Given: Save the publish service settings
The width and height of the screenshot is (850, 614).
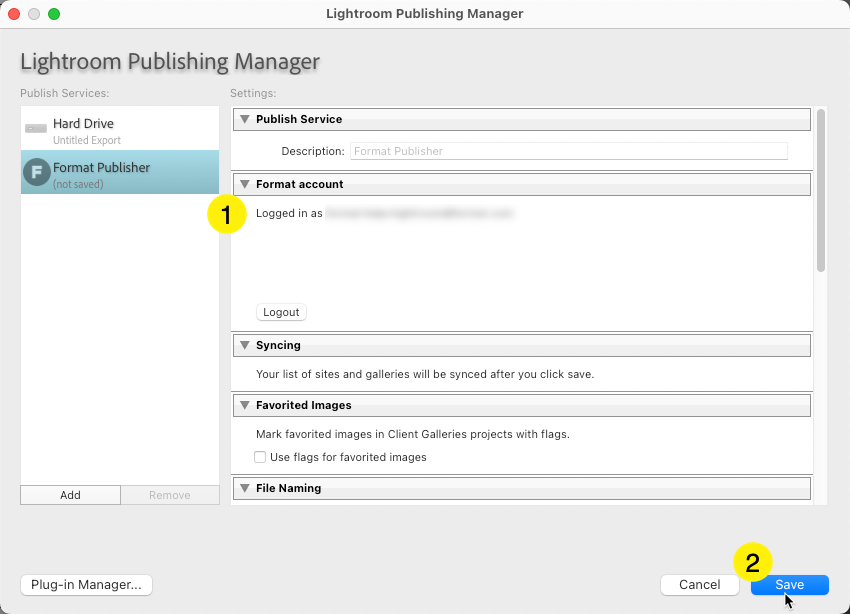Looking at the screenshot, I should (790, 585).
